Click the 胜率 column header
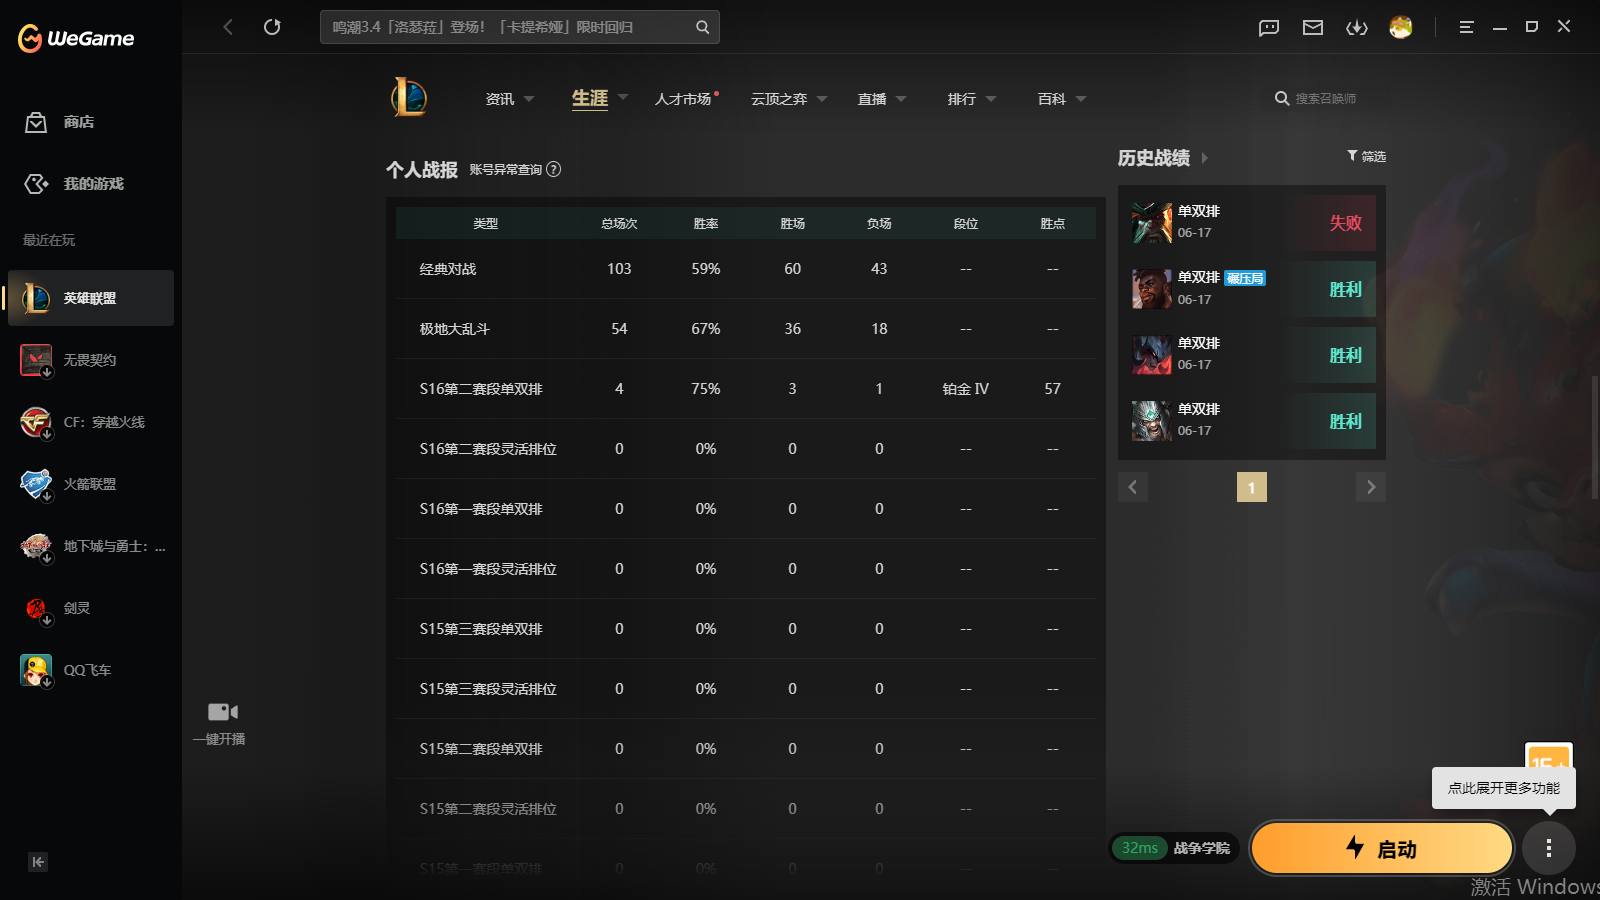 click(x=706, y=224)
